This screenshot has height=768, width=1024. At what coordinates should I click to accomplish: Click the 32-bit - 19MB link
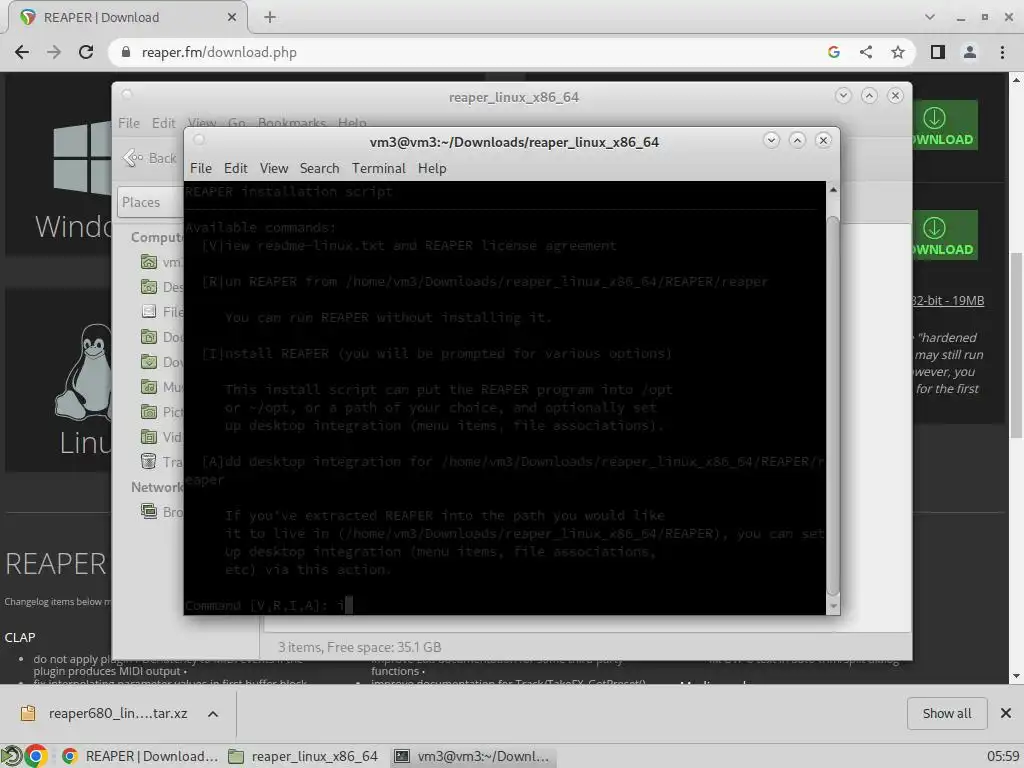(948, 300)
